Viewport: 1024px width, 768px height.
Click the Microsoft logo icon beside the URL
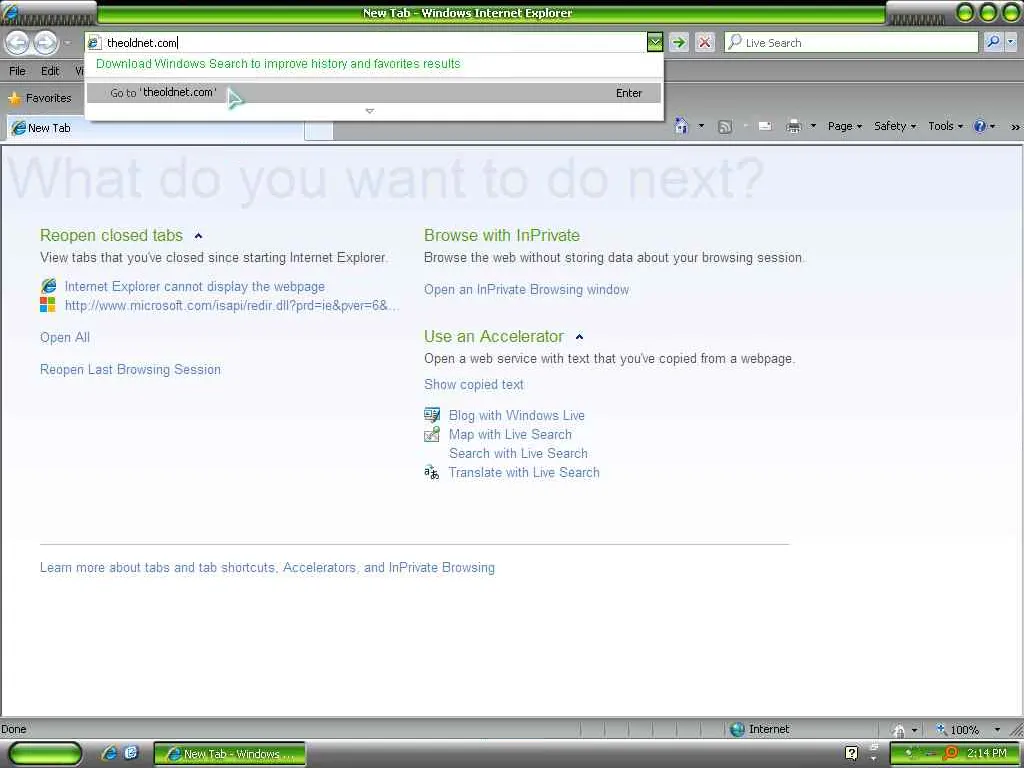click(48, 304)
